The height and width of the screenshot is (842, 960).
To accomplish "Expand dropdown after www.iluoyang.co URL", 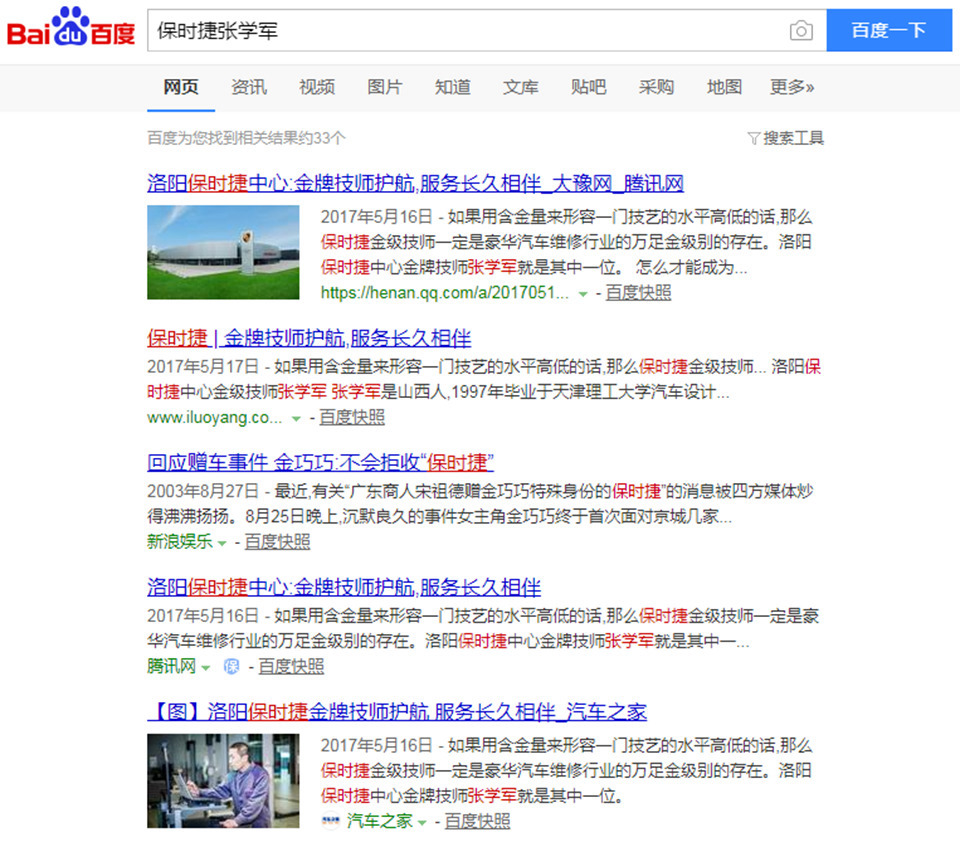I will 296,419.
